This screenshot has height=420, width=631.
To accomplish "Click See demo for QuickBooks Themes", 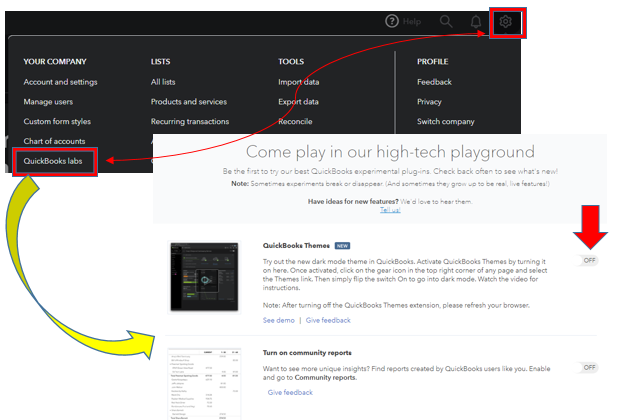I will click(278, 320).
